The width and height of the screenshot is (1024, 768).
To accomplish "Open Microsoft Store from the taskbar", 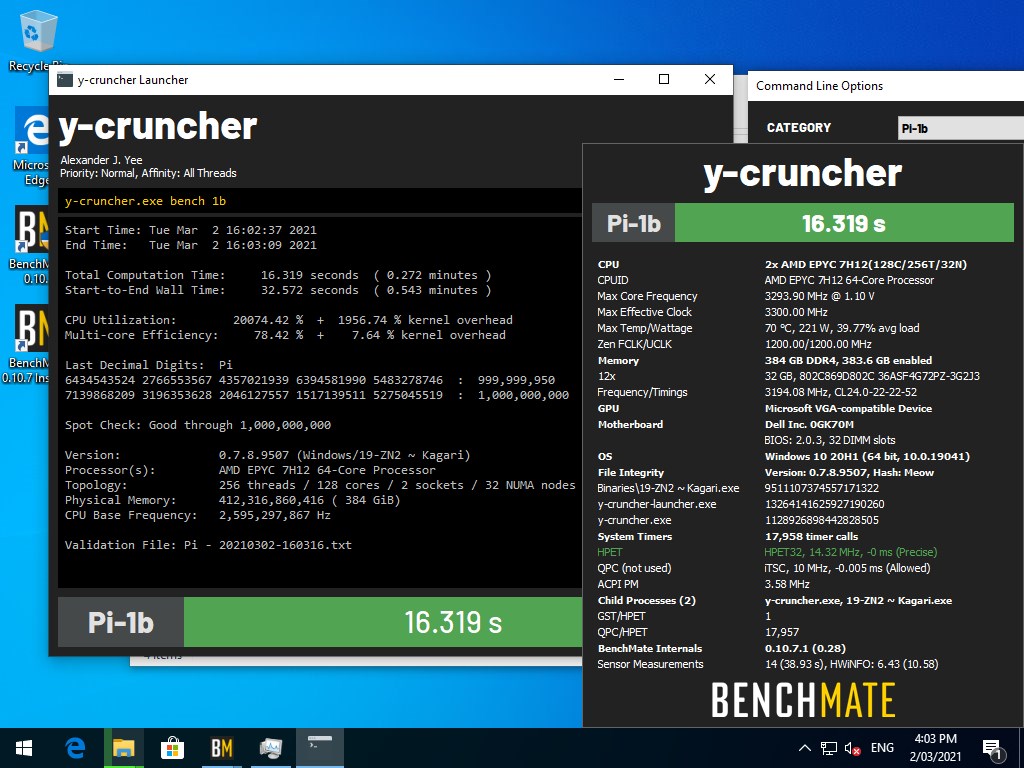I will tap(172, 748).
